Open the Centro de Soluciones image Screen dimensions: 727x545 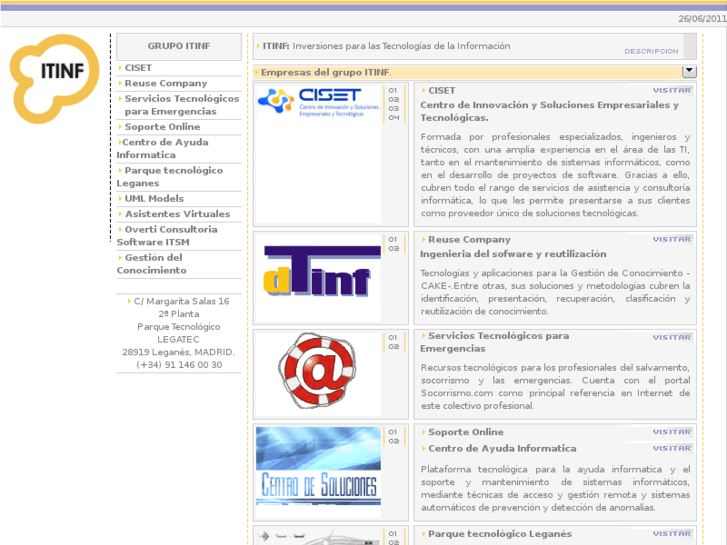[319, 466]
